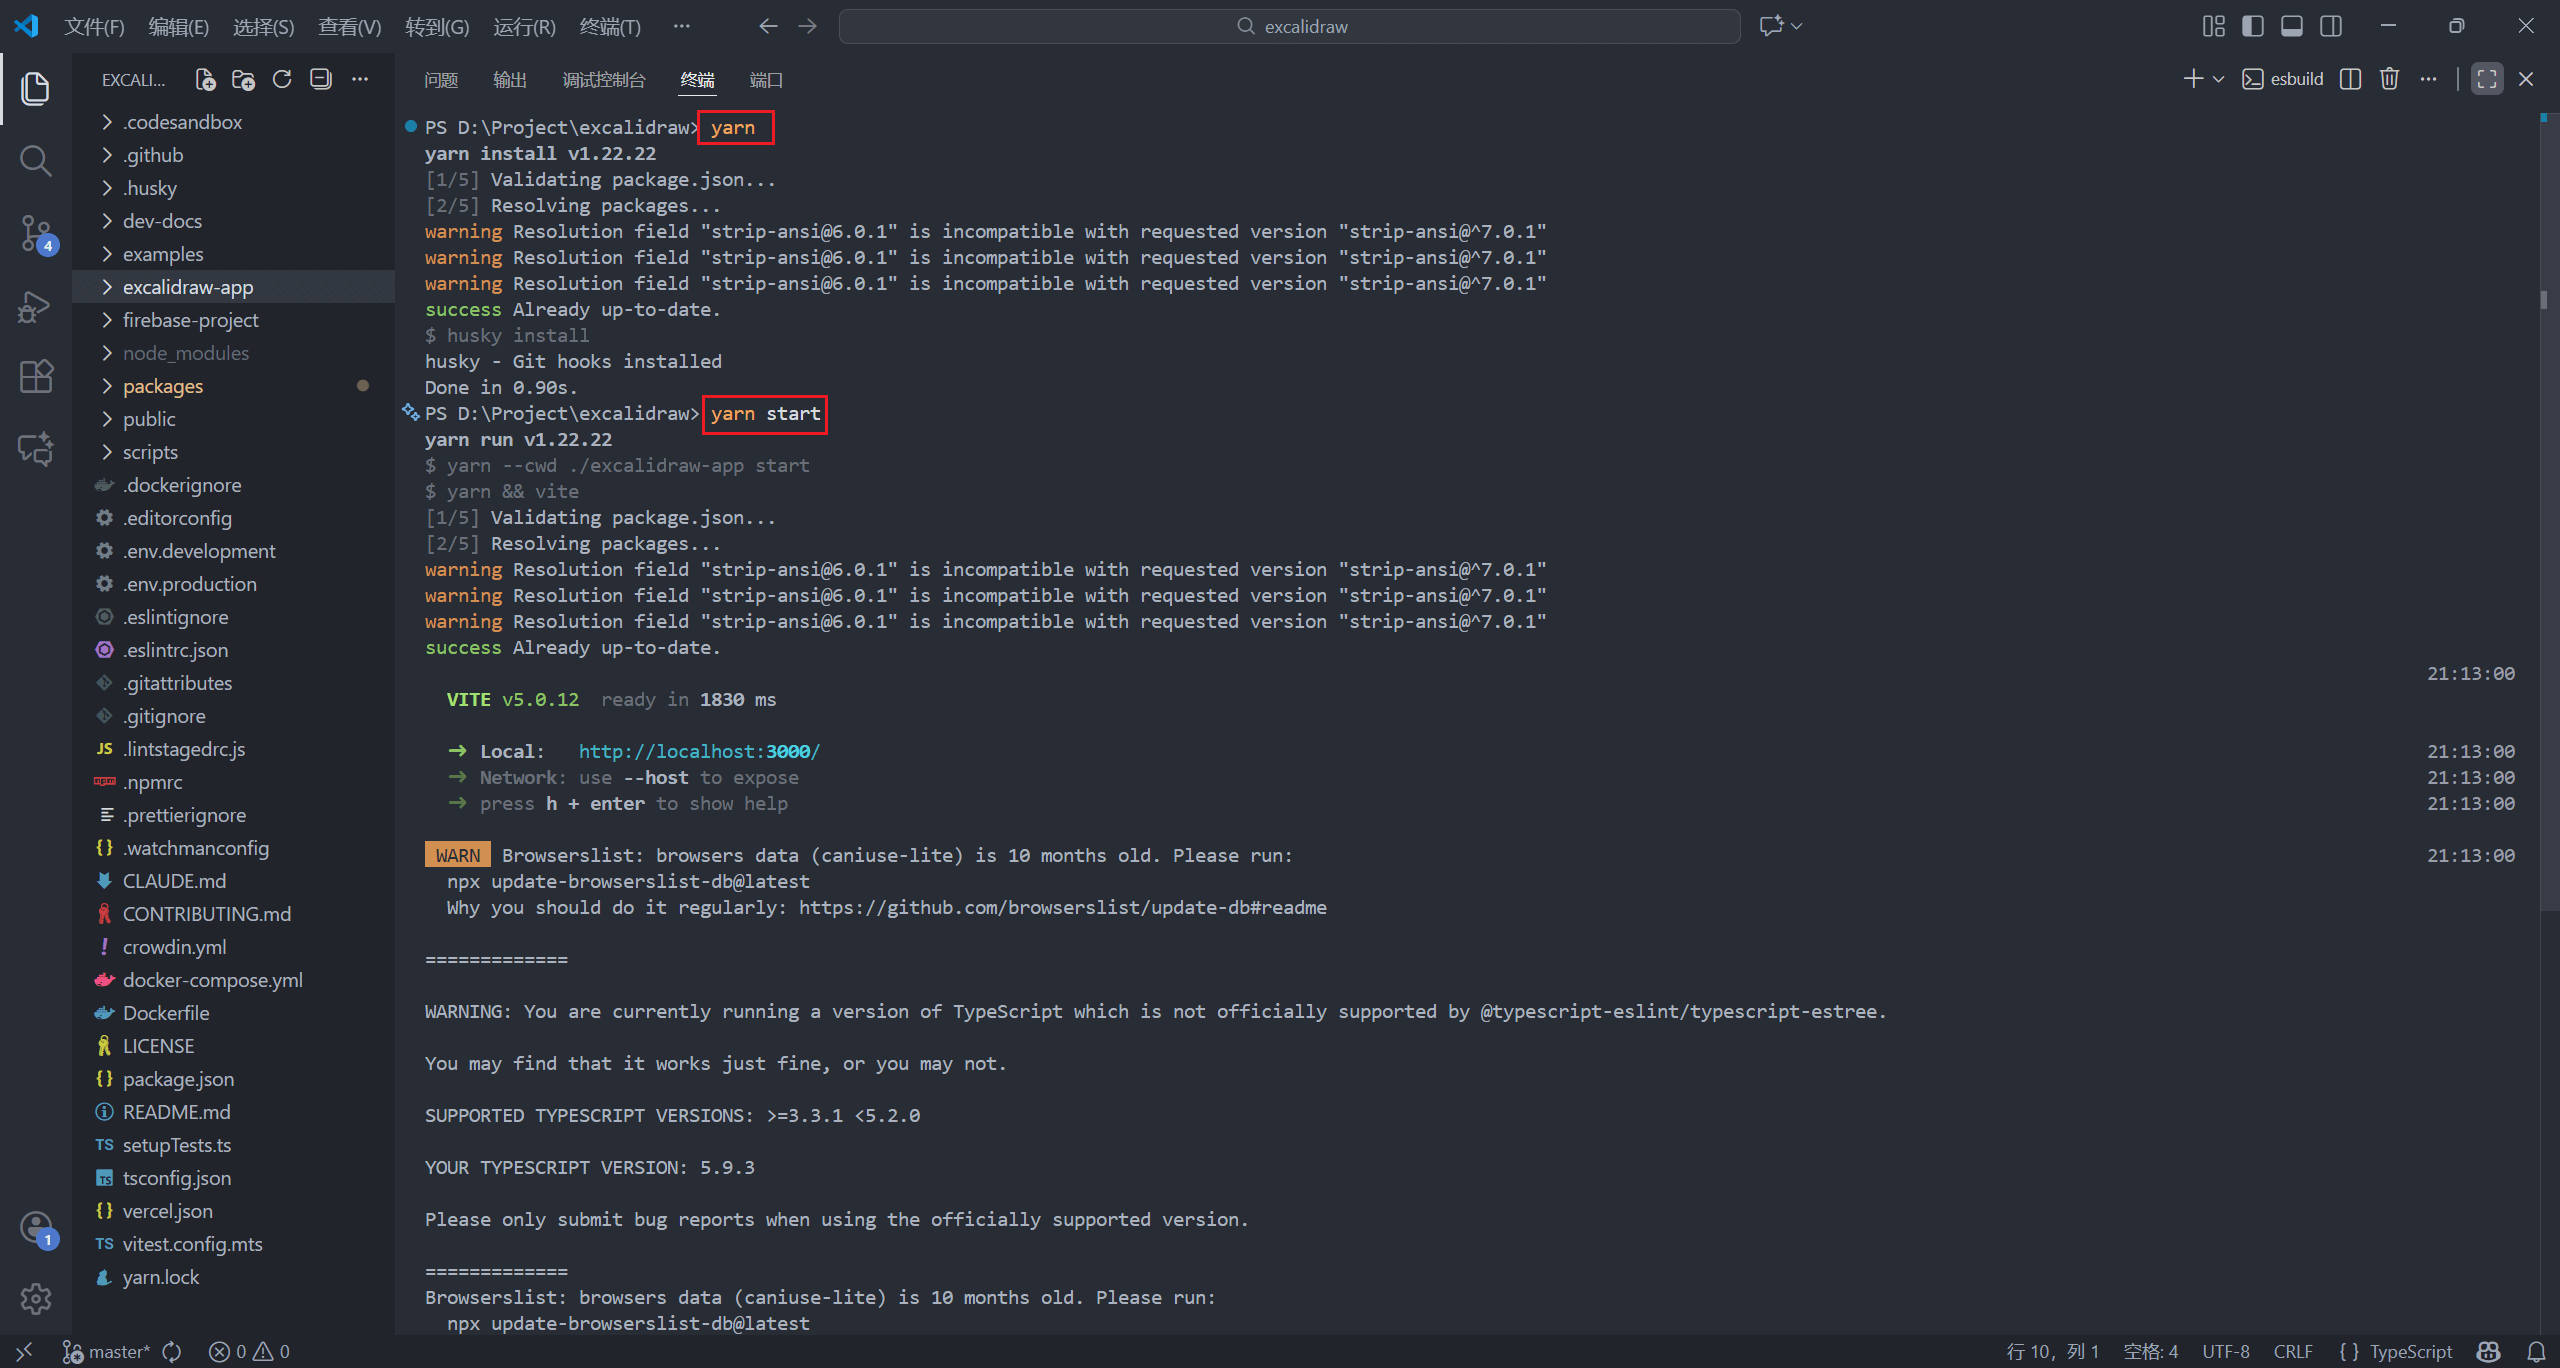Click the master branch status bar button

coord(108,1351)
